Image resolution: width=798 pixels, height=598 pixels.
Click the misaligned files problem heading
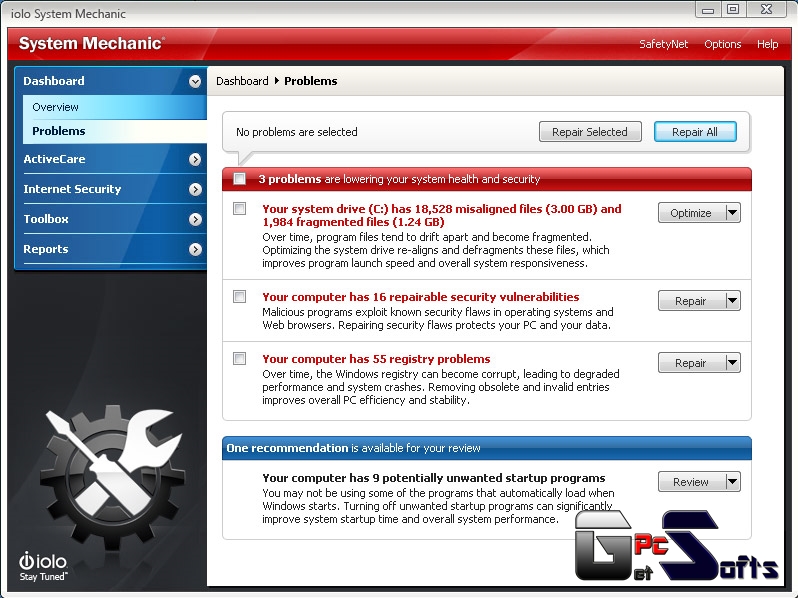tap(442, 215)
